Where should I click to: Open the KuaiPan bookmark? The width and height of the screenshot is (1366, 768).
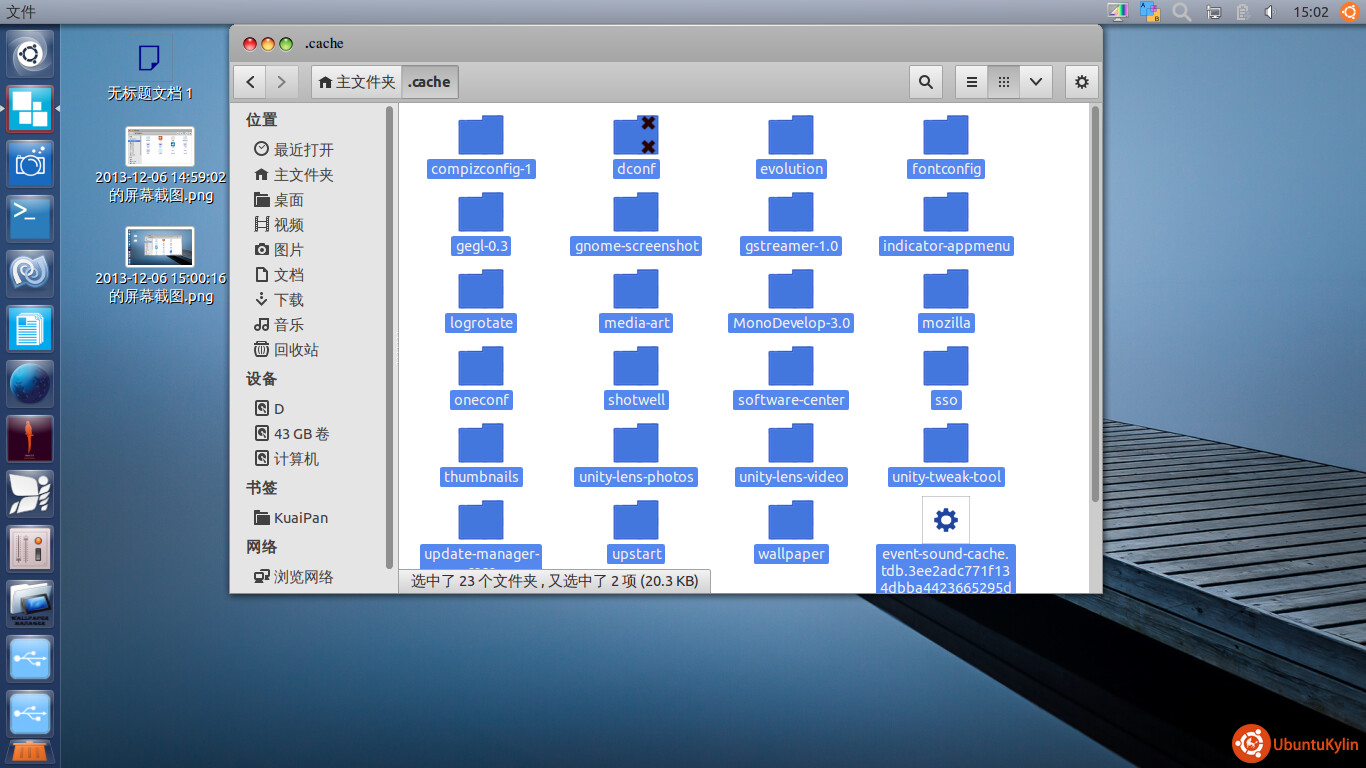(300, 517)
